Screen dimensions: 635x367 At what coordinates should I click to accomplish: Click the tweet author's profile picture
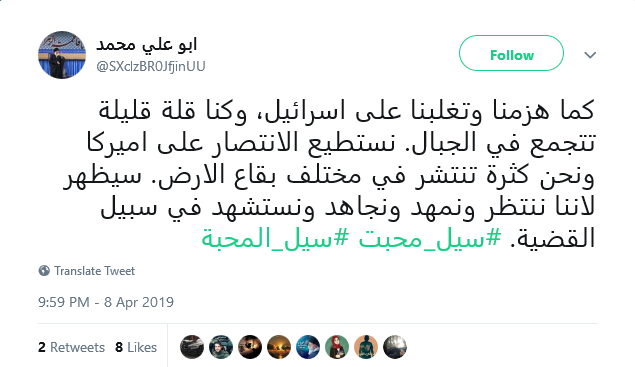tap(62, 55)
